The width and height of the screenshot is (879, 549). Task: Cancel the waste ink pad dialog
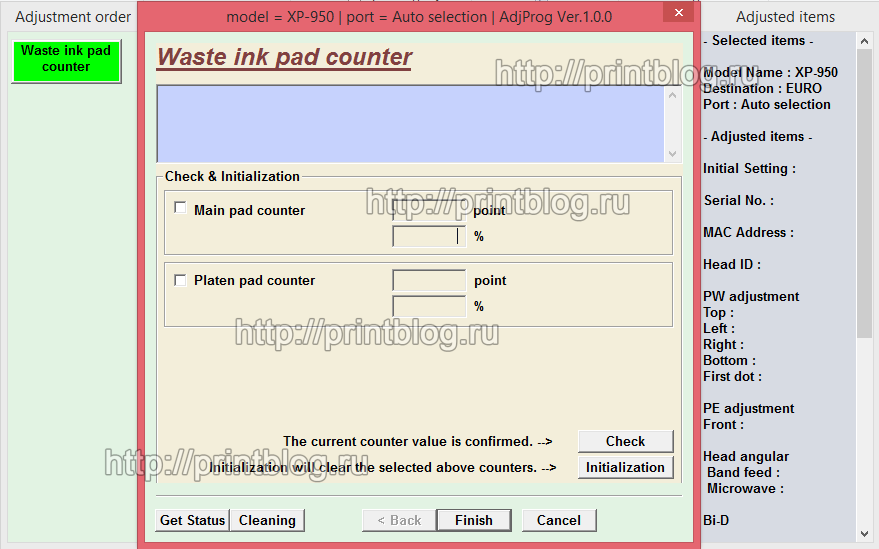point(559,520)
